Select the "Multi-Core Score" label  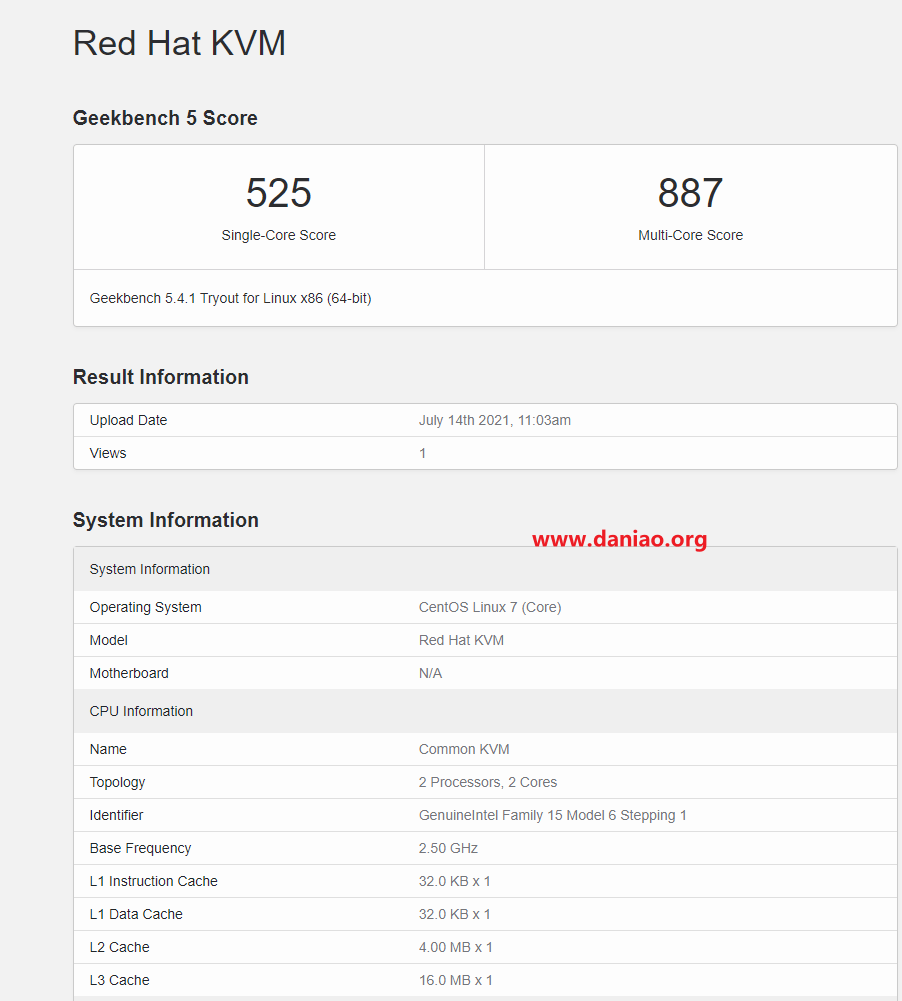691,235
